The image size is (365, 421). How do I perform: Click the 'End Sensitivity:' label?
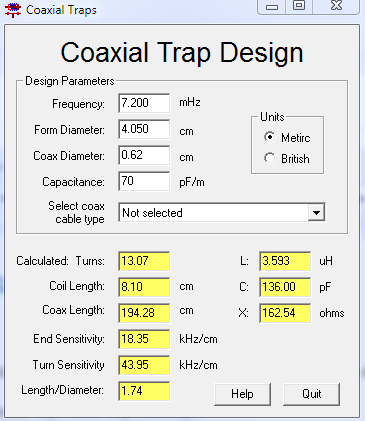pyautogui.click(x=69, y=339)
